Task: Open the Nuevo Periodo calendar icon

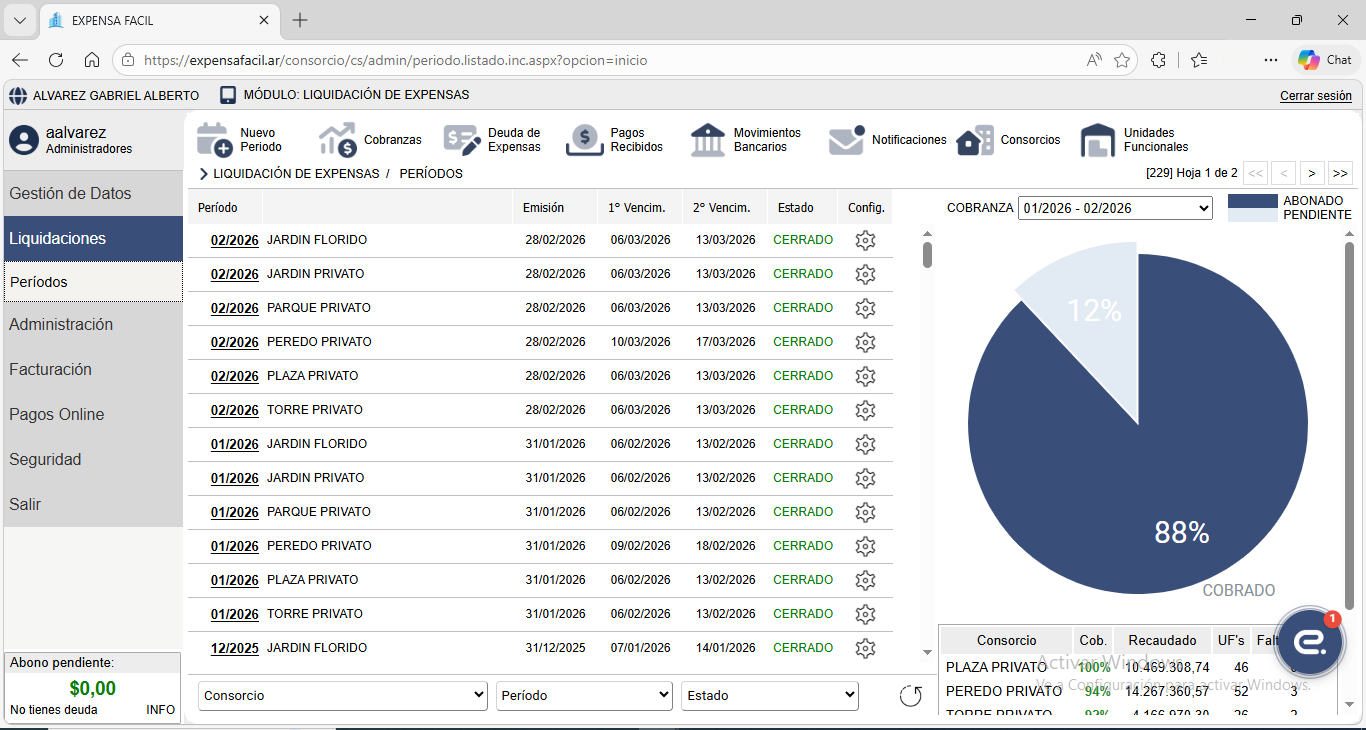Action: tap(214, 140)
